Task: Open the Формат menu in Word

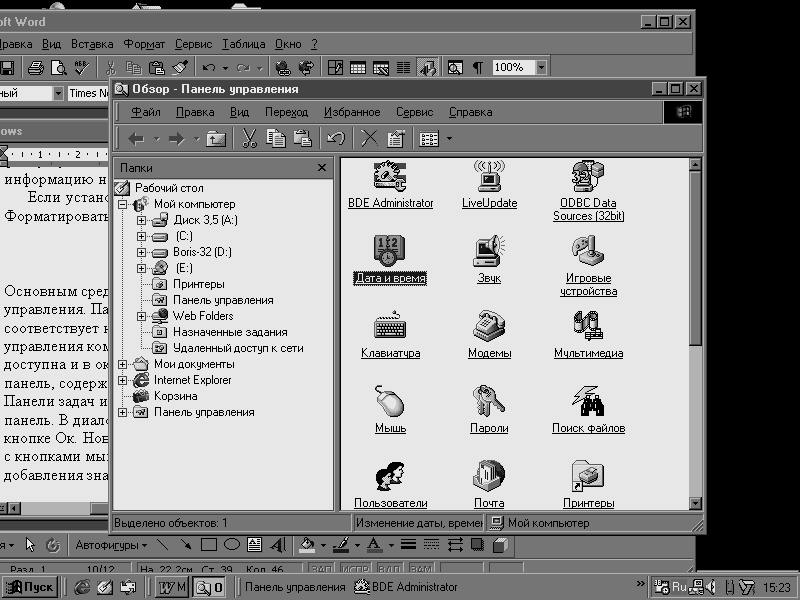Action: [x=144, y=44]
